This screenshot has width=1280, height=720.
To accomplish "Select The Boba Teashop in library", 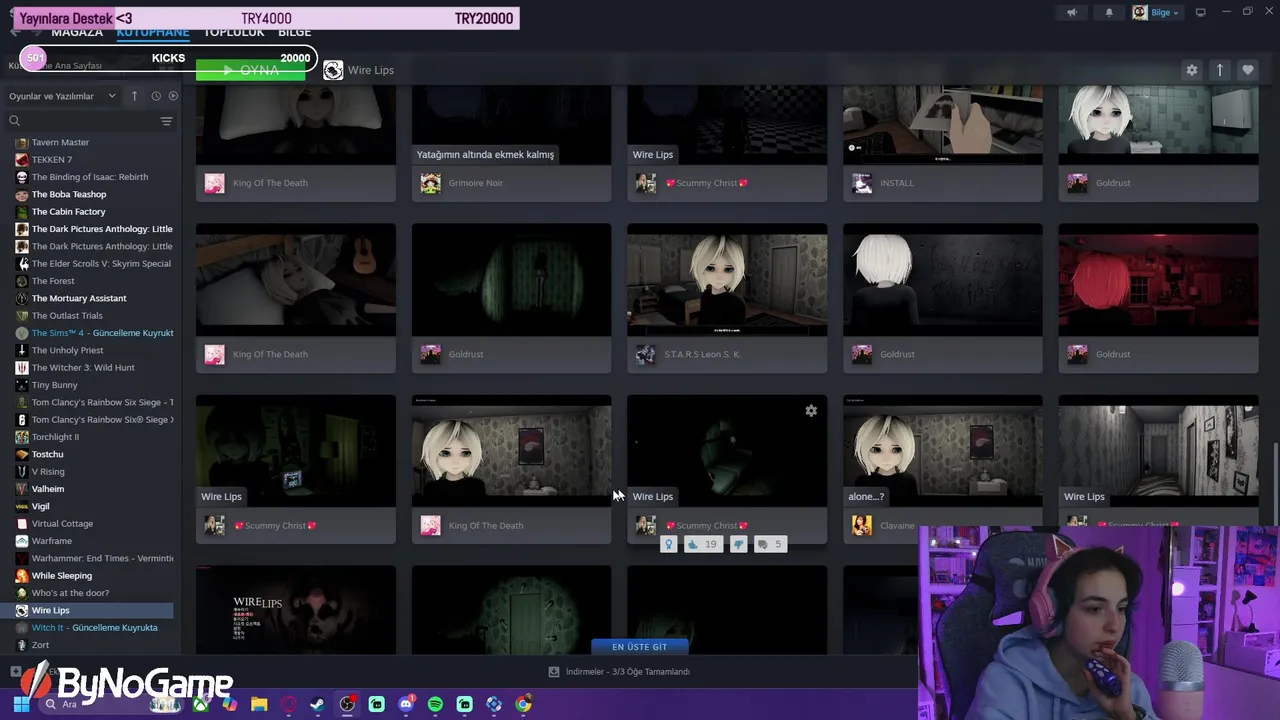I will [69, 194].
